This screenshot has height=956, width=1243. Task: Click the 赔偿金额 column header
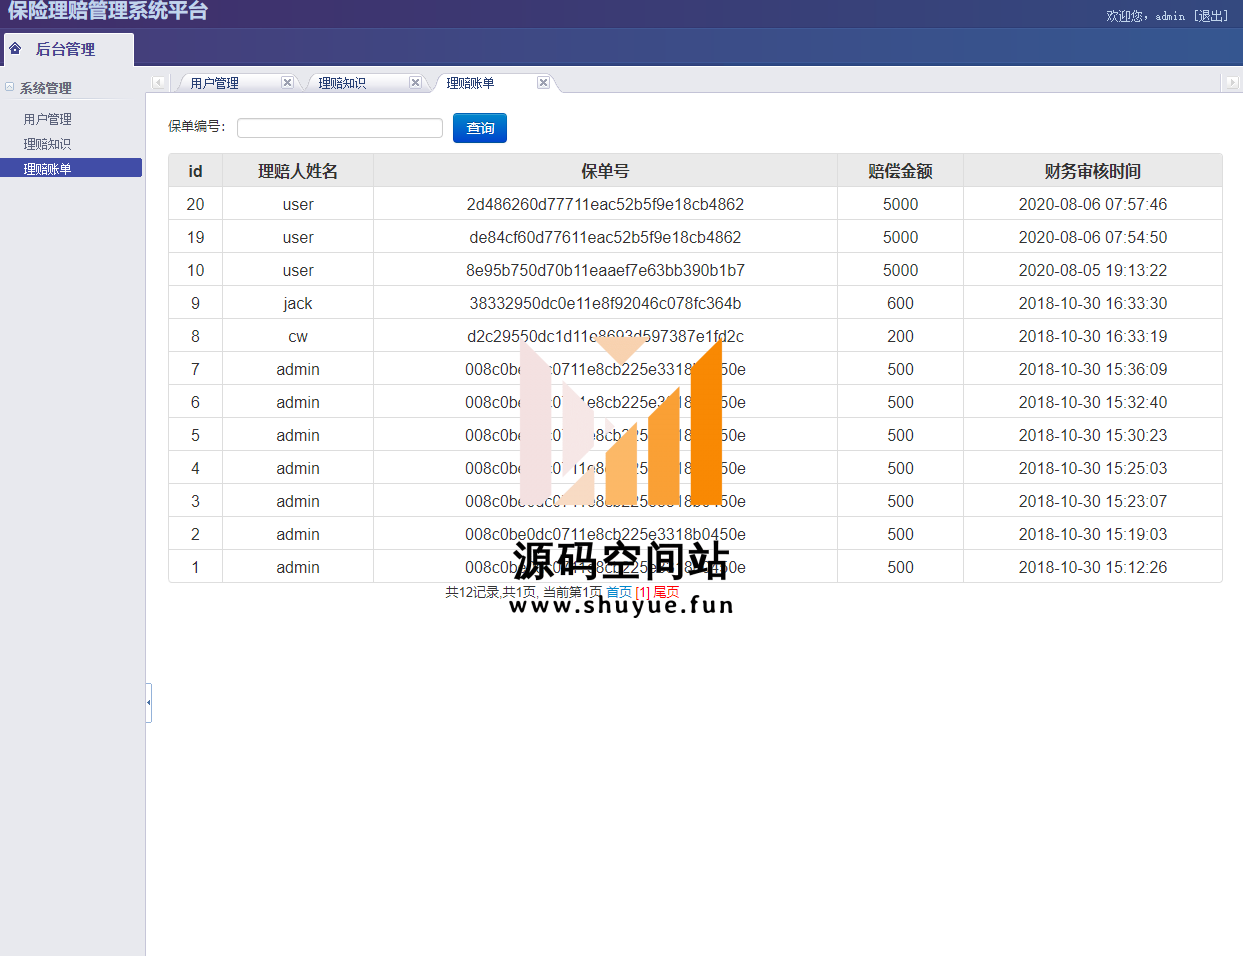click(900, 171)
